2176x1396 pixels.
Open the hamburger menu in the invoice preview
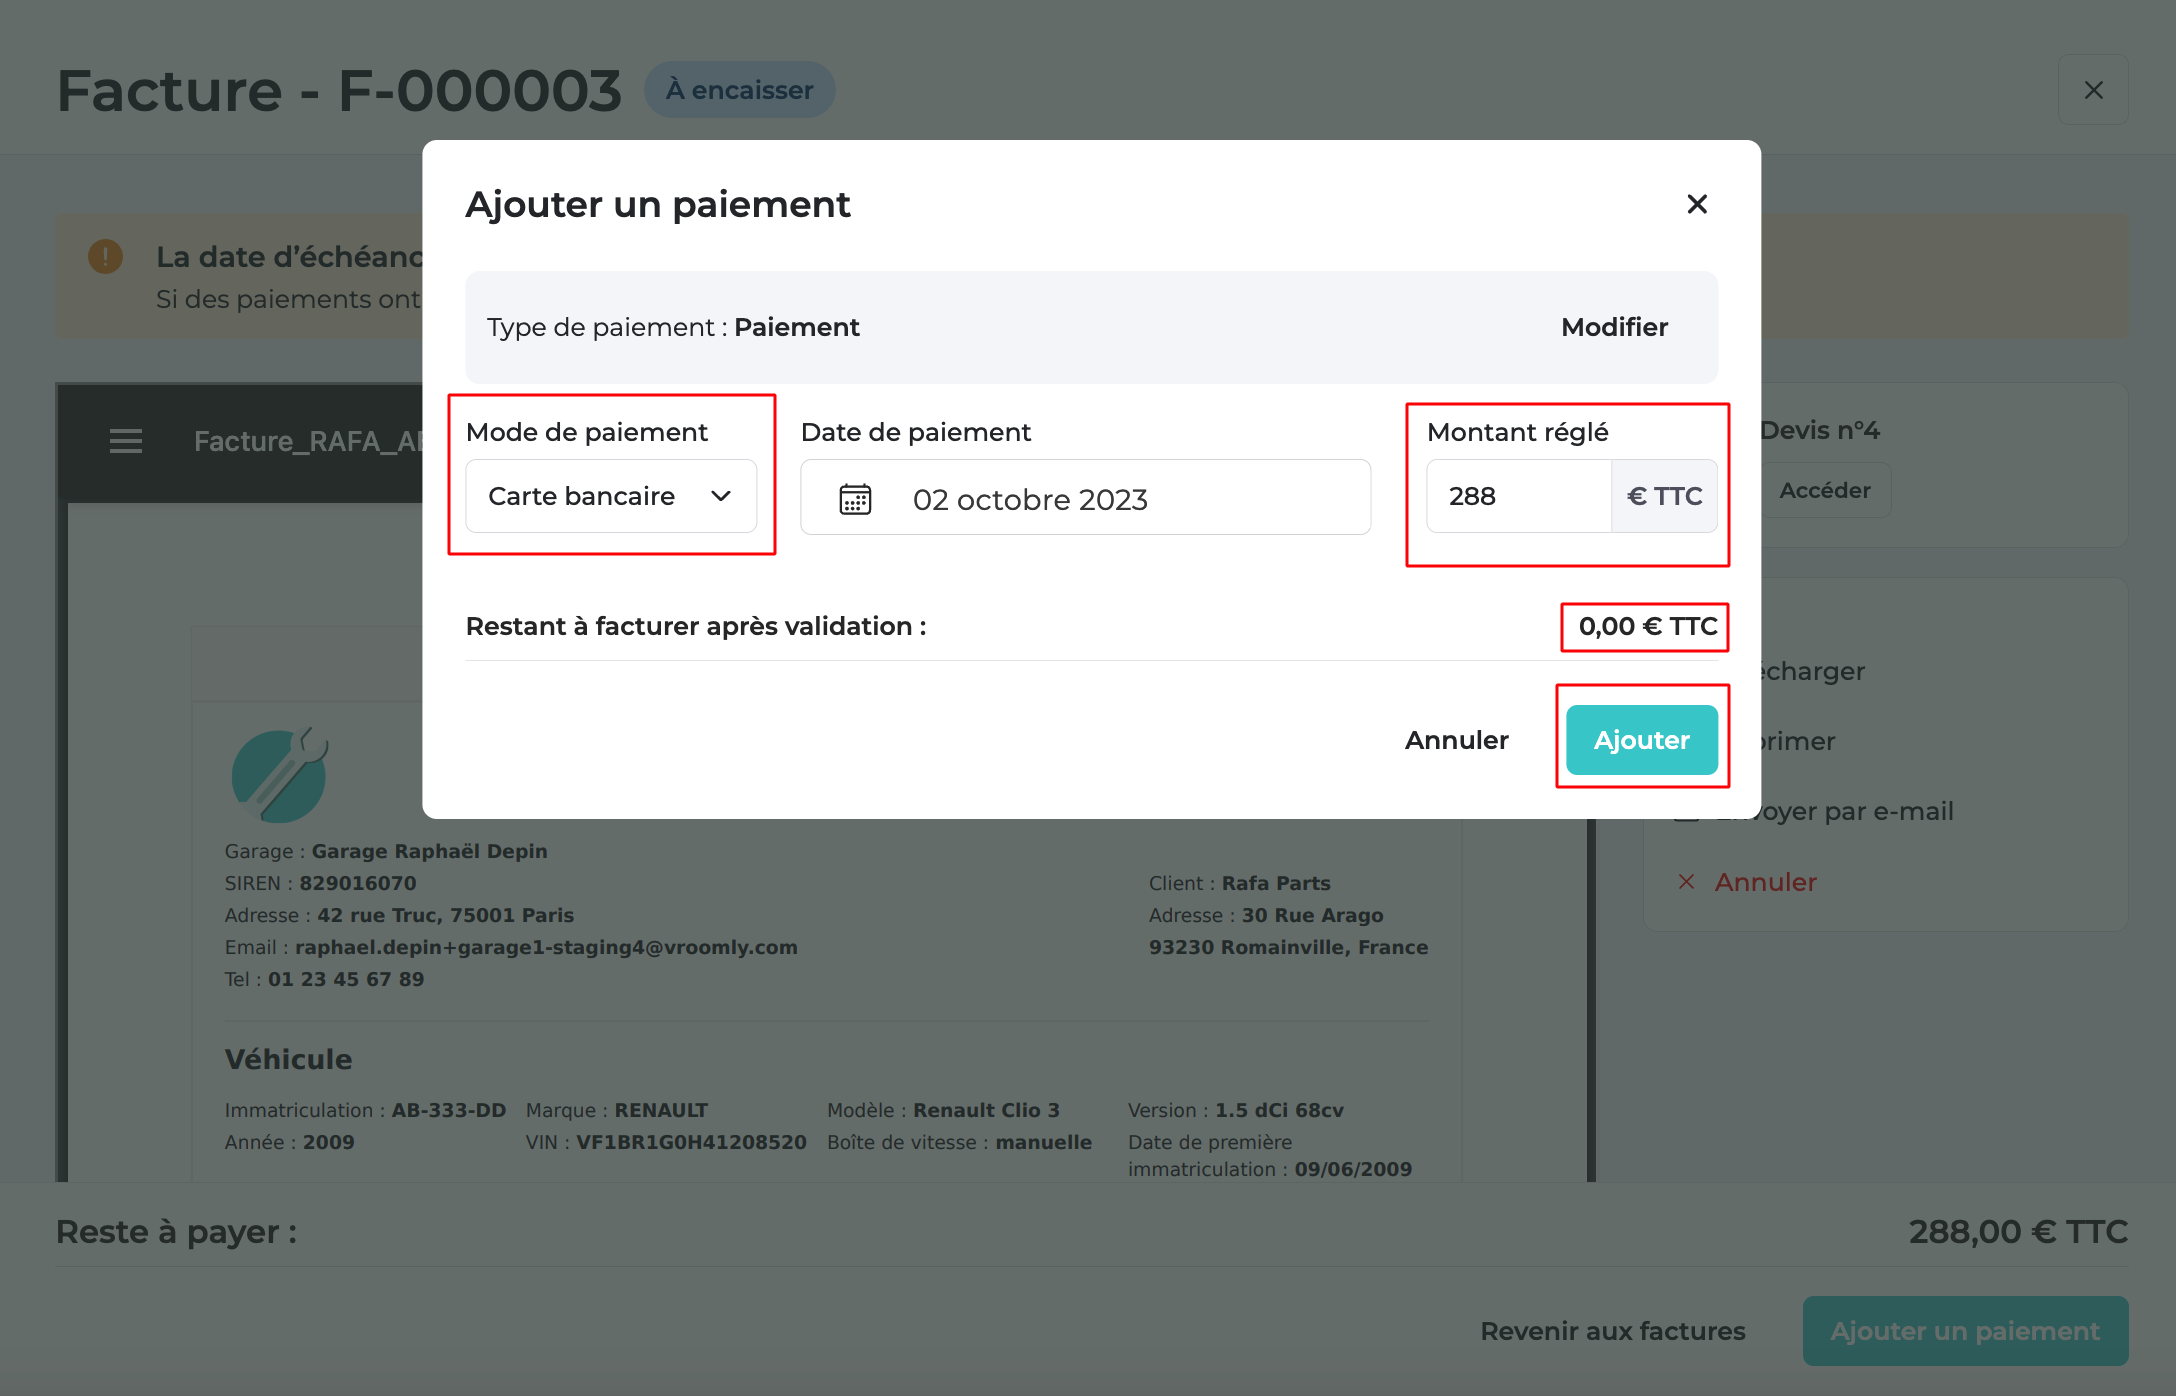click(x=126, y=442)
